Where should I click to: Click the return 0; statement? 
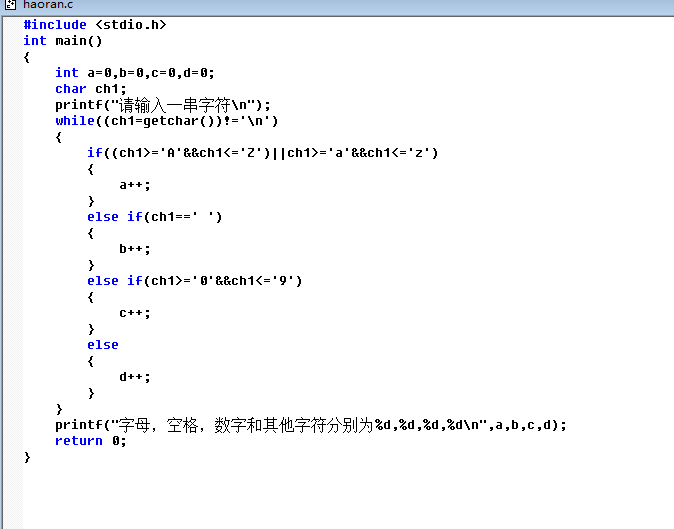tap(91, 441)
